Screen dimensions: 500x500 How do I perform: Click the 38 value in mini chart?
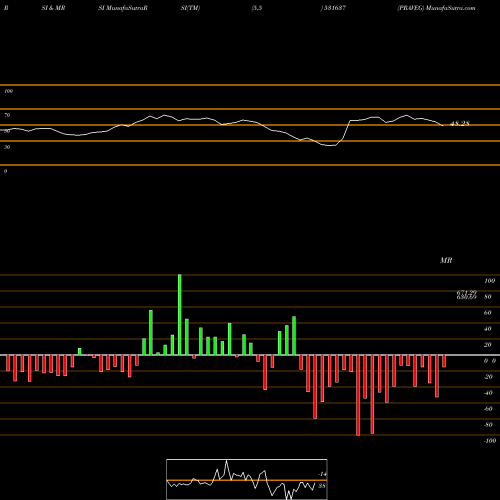click(322, 486)
